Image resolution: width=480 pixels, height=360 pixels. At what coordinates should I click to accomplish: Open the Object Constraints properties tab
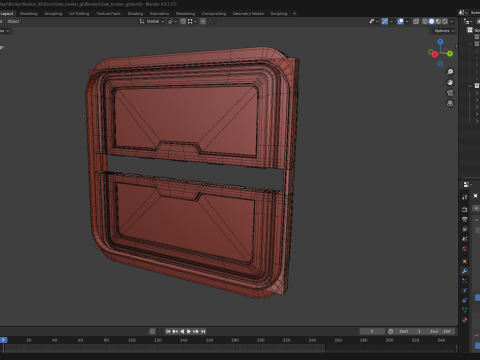pyautogui.click(x=465, y=300)
